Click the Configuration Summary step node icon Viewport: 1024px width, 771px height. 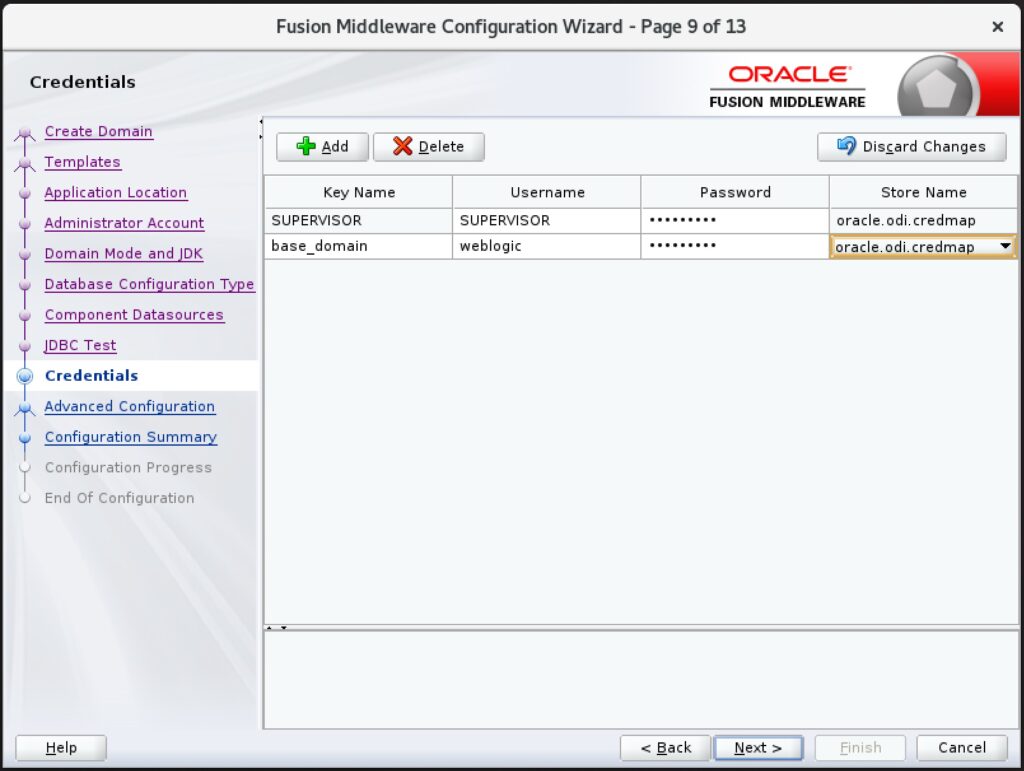tap(25, 437)
